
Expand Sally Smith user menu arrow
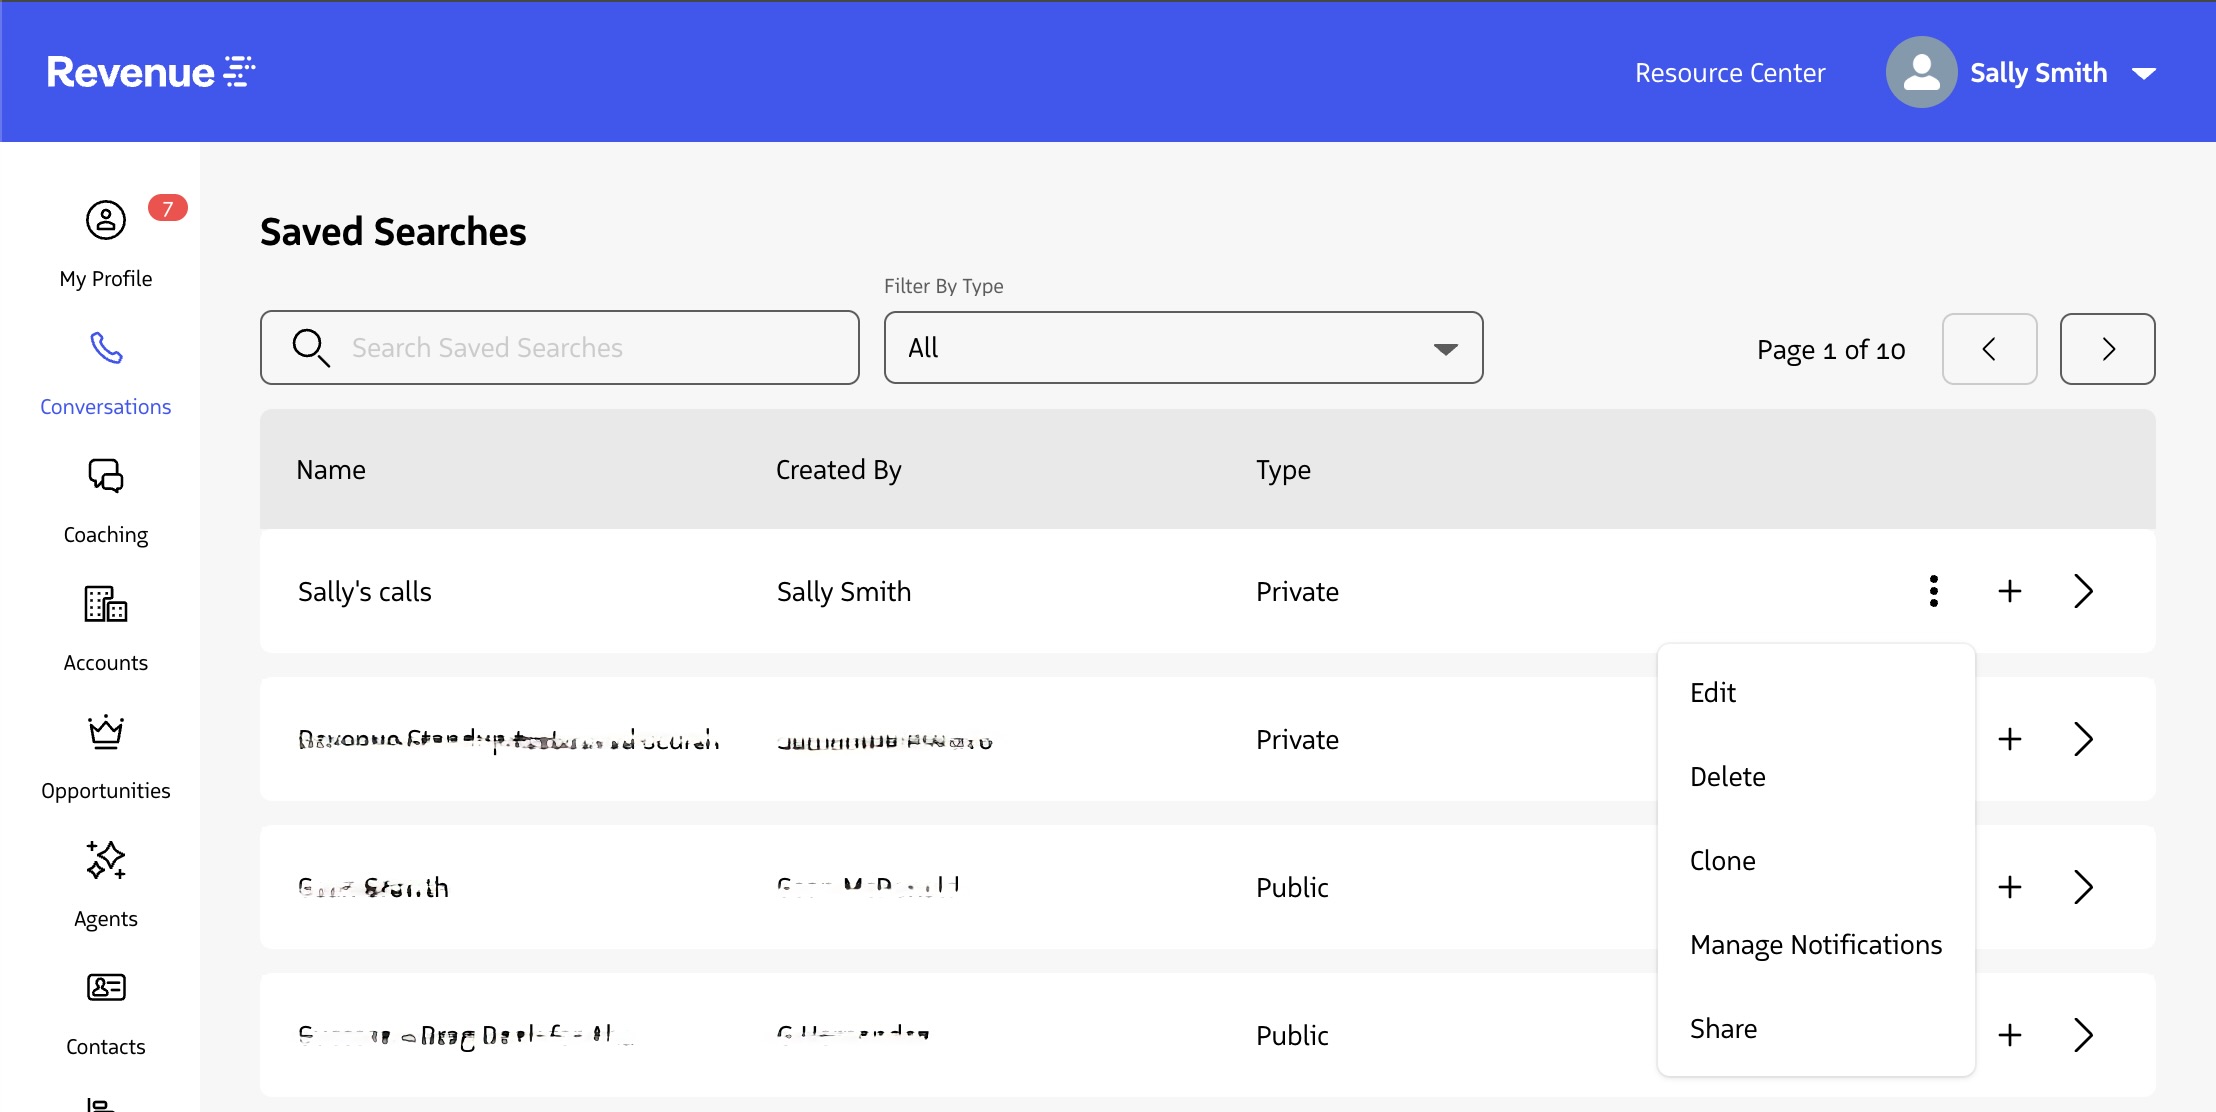pyautogui.click(x=2144, y=73)
